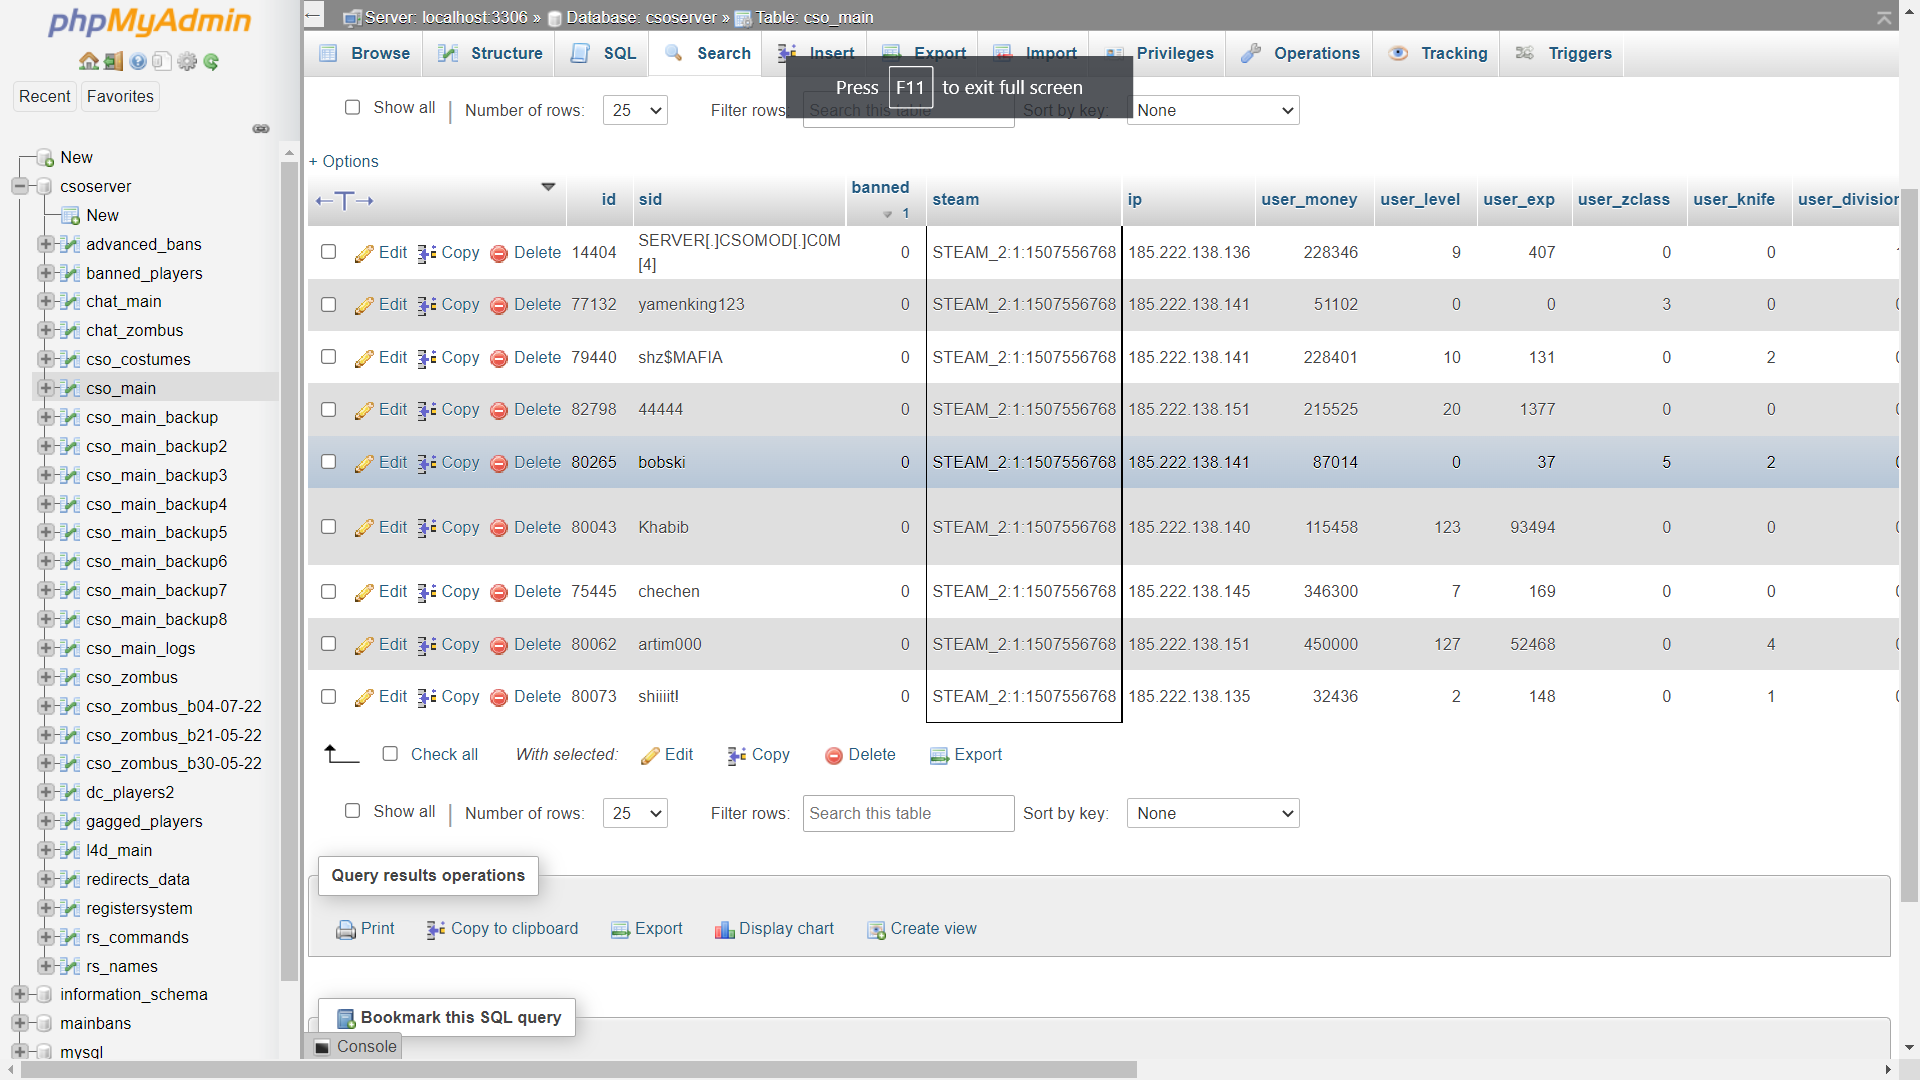
Task: Click the Bookmark this SQL query button
Action: point(447,1017)
